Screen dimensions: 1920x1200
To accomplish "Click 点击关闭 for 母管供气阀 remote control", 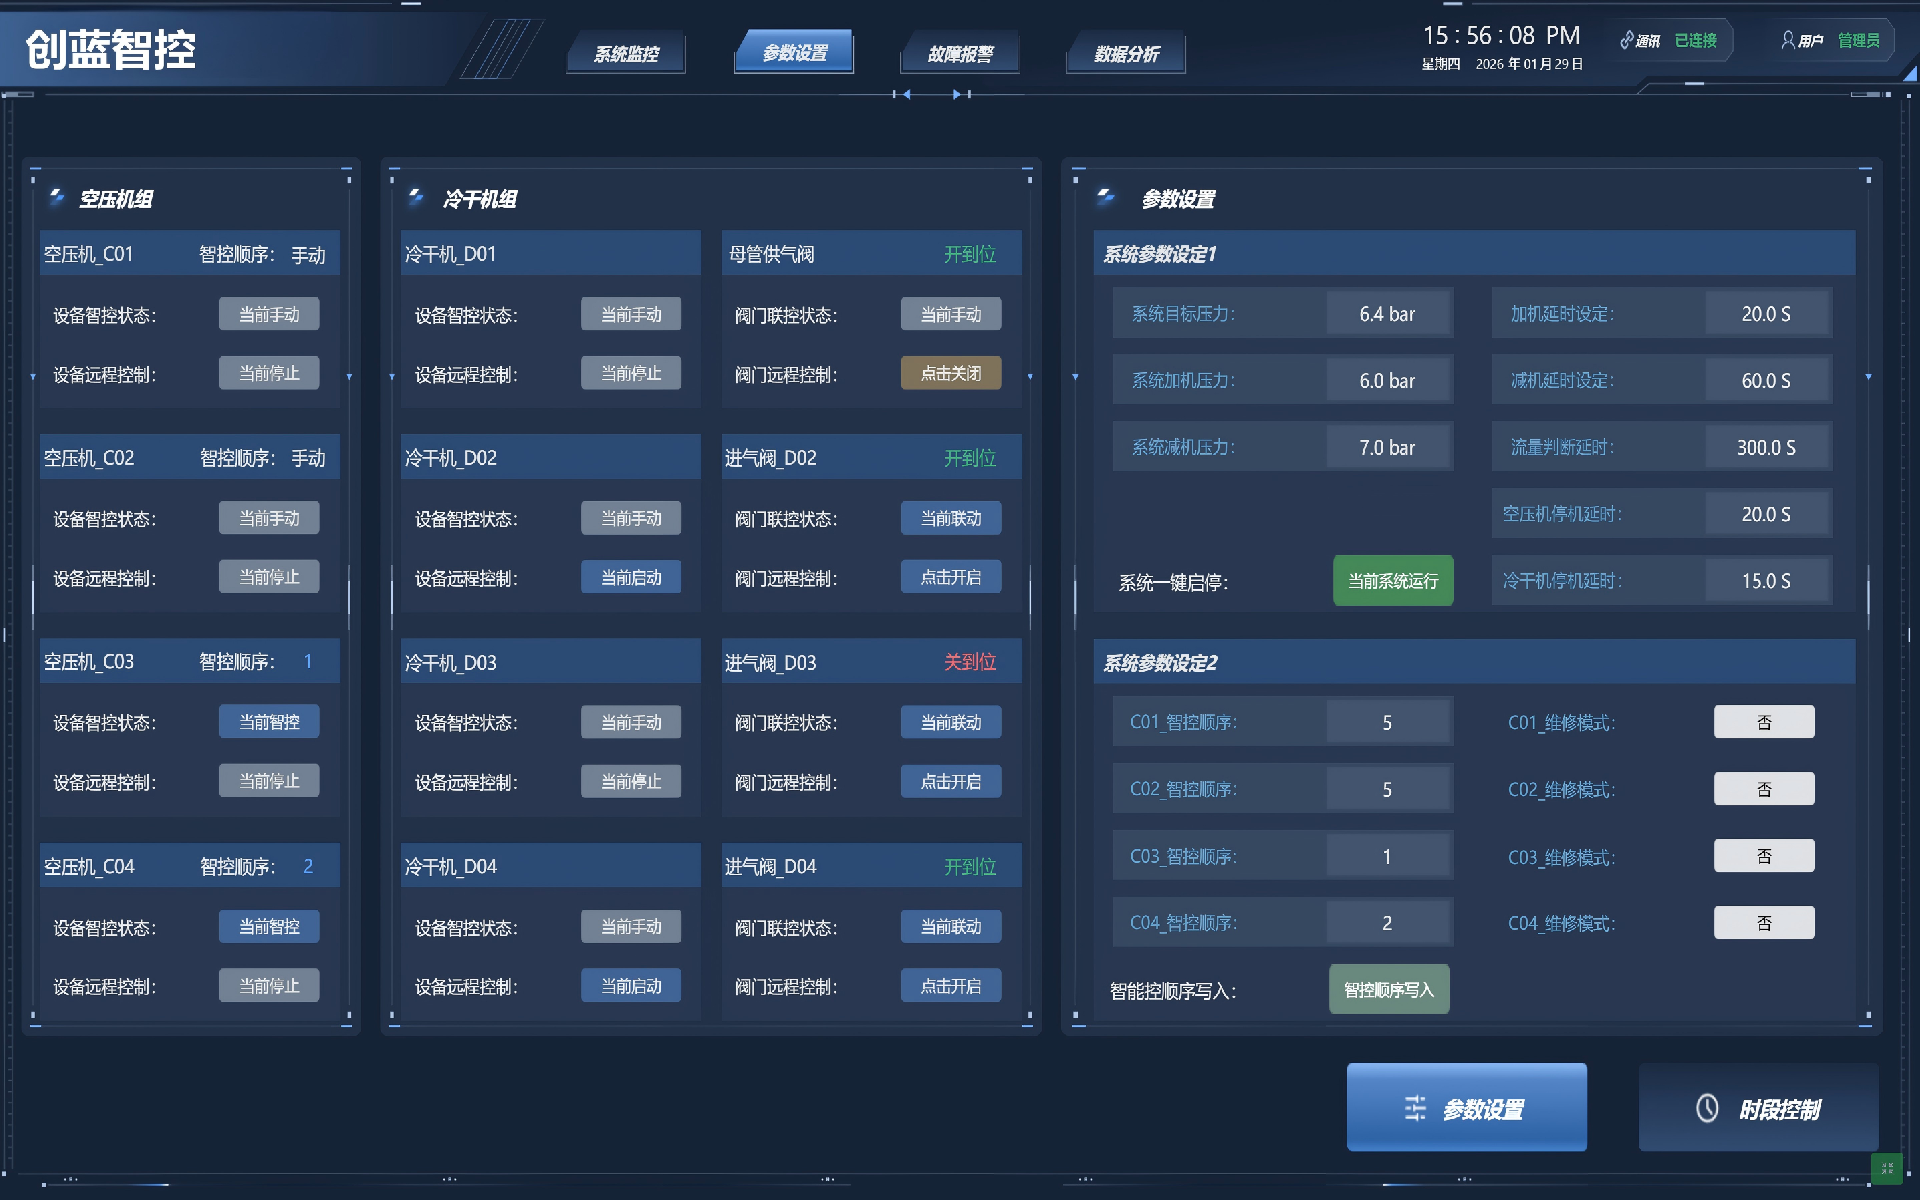I will click(x=950, y=373).
